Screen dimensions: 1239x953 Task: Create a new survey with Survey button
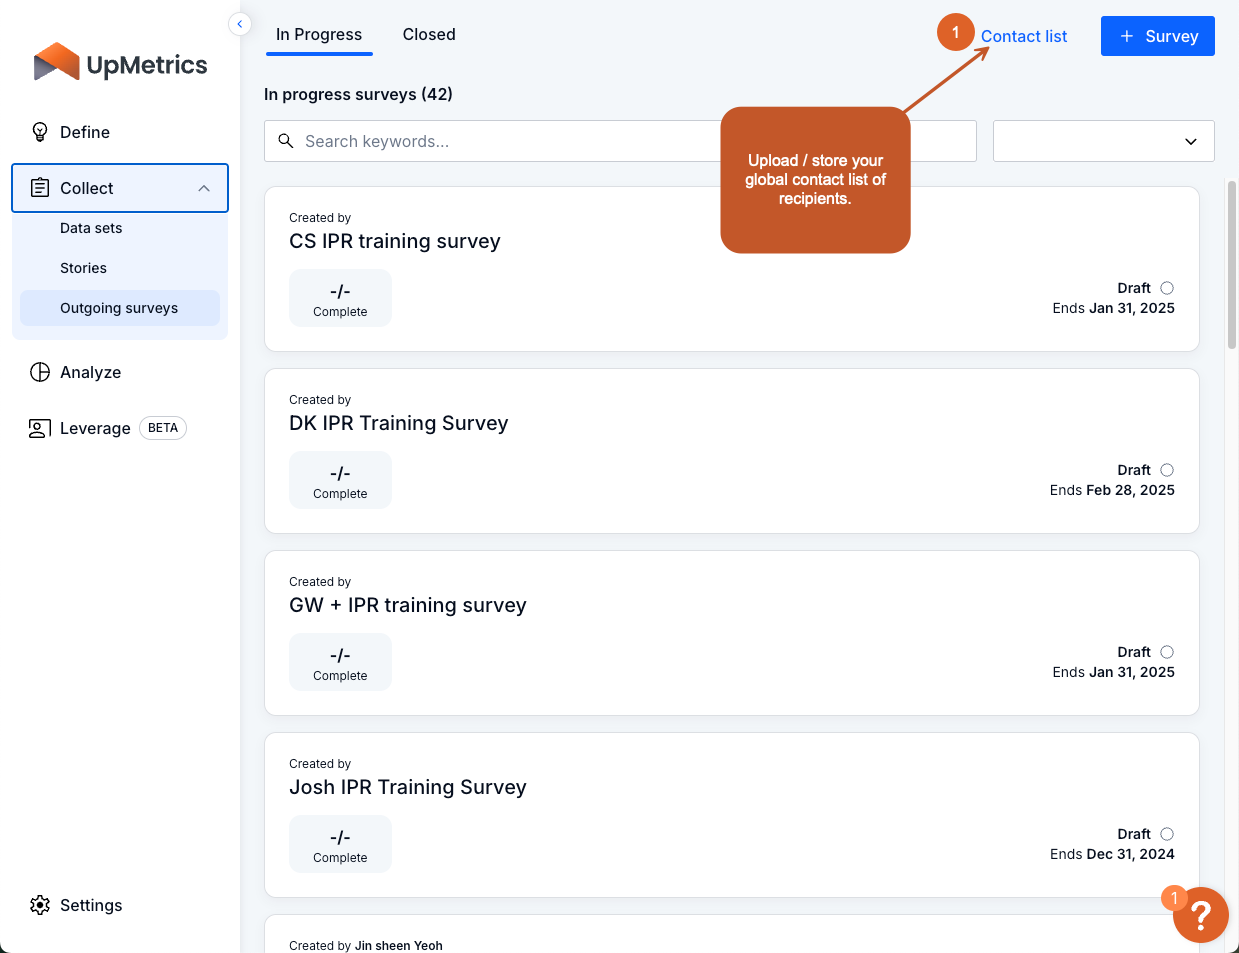(x=1157, y=36)
